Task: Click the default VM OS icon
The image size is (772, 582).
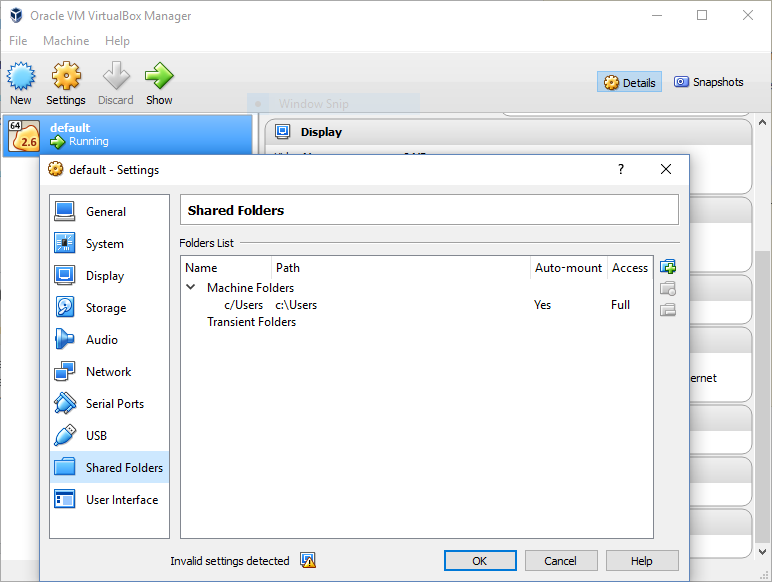Action: [x=24, y=135]
